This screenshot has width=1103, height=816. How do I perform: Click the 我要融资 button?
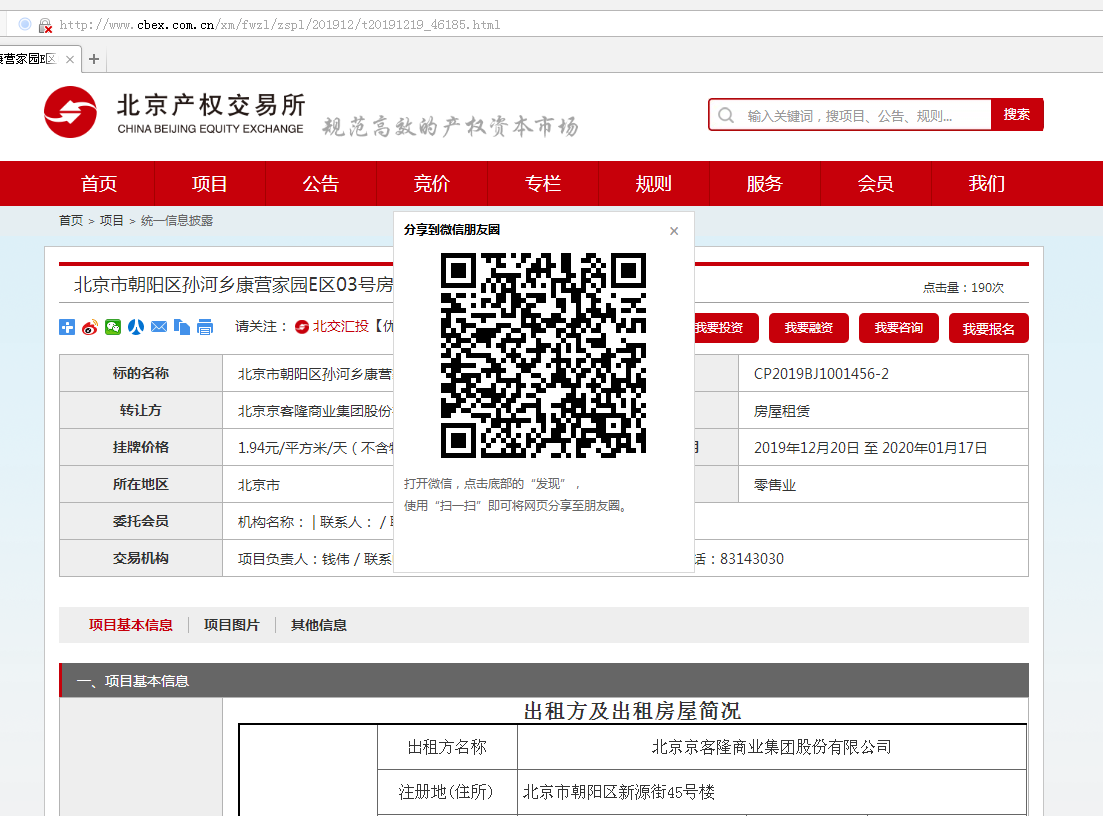pyautogui.click(x=809, y=328)
